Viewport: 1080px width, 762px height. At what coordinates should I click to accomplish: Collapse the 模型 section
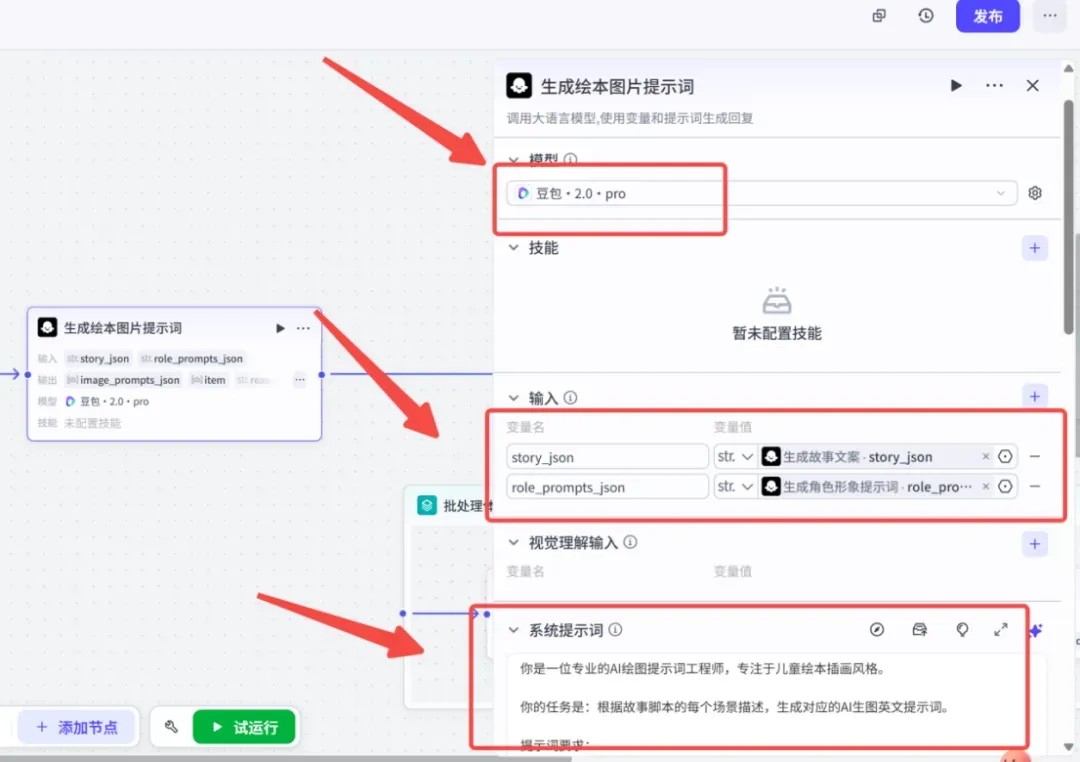pos(514,159)
